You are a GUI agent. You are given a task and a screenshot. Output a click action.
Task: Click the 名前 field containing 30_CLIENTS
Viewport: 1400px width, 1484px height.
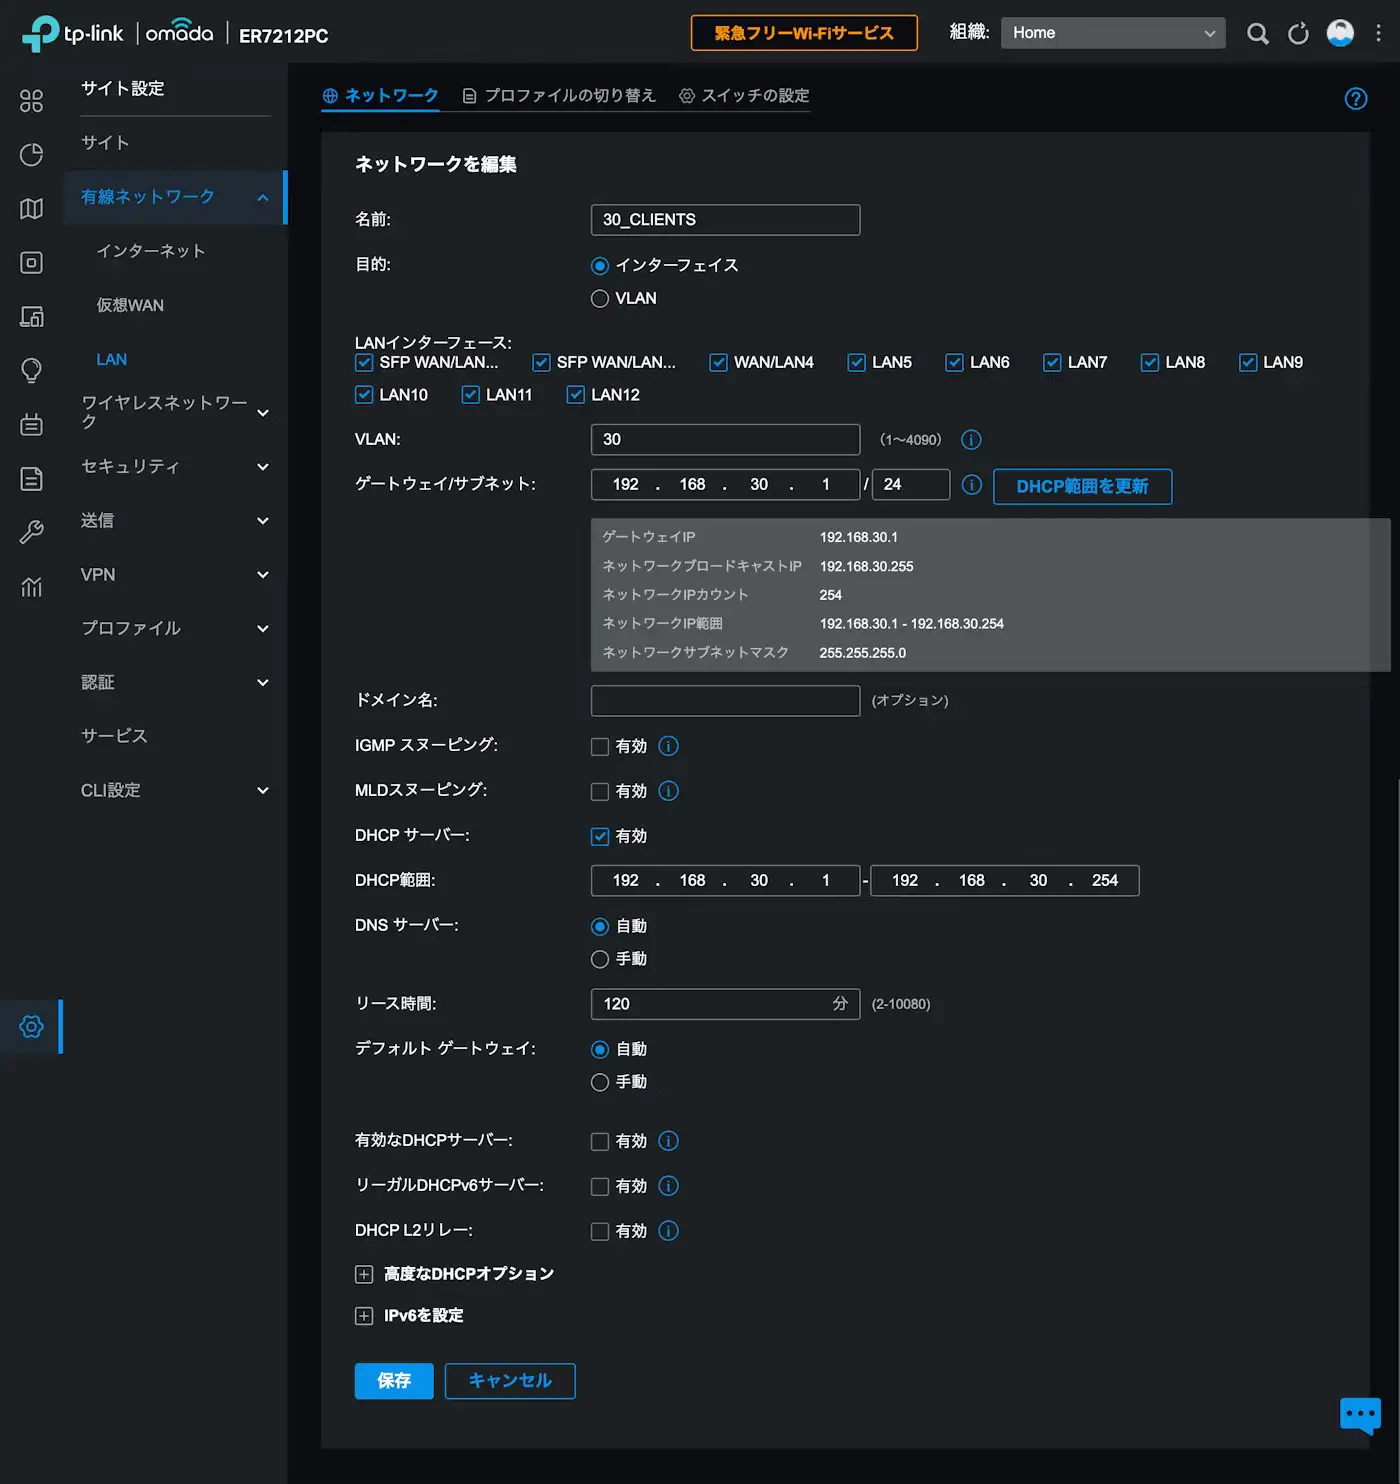(x=725, y=220)
